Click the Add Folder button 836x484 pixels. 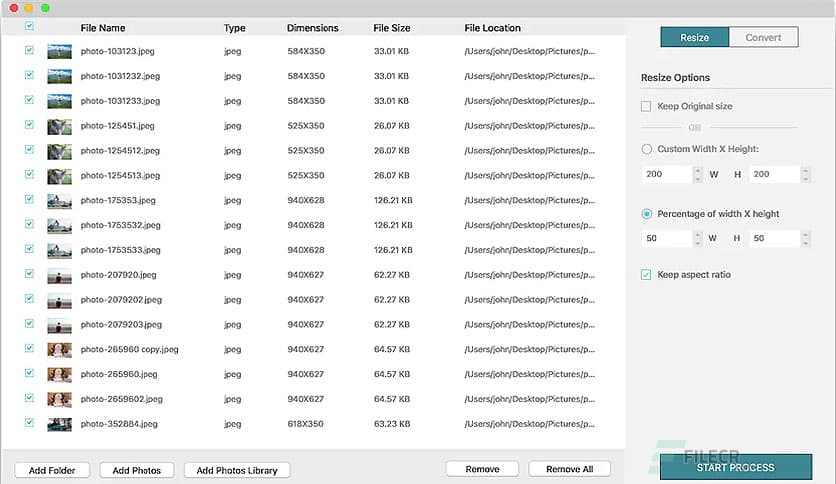pyautogui.click(x=52, y=470)
